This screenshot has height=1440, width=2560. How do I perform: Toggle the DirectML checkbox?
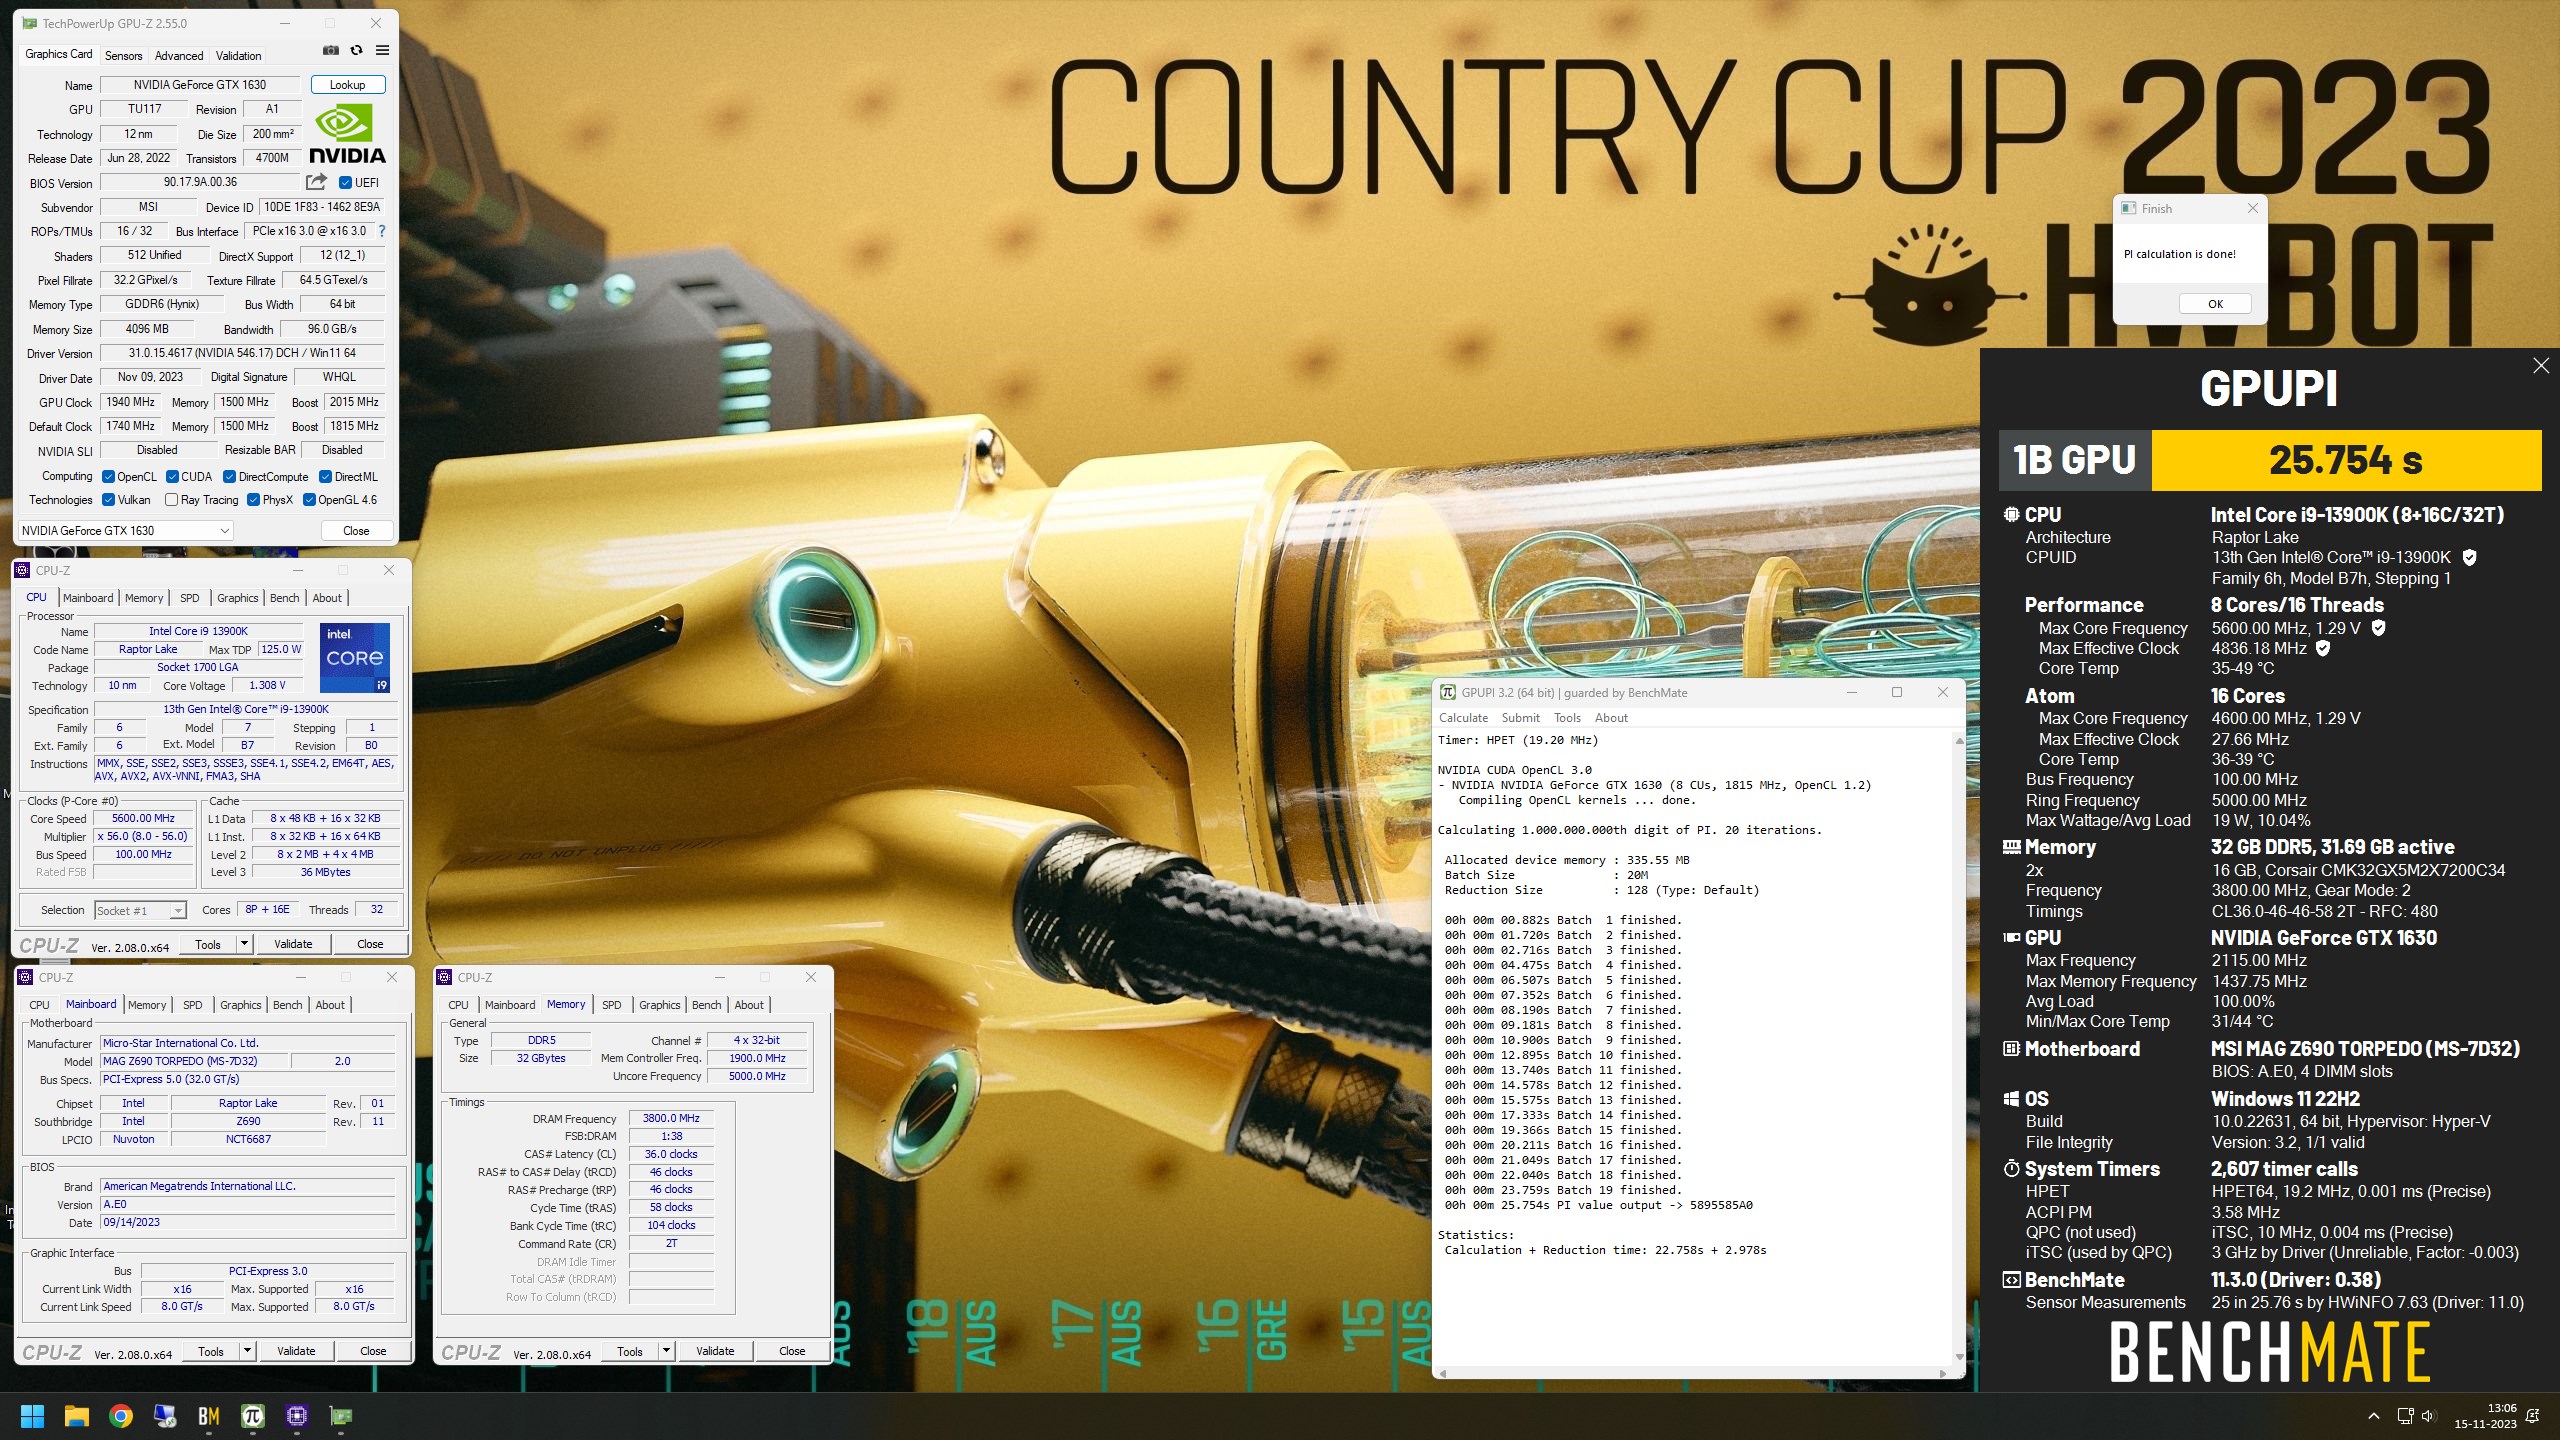click(325, 476)
